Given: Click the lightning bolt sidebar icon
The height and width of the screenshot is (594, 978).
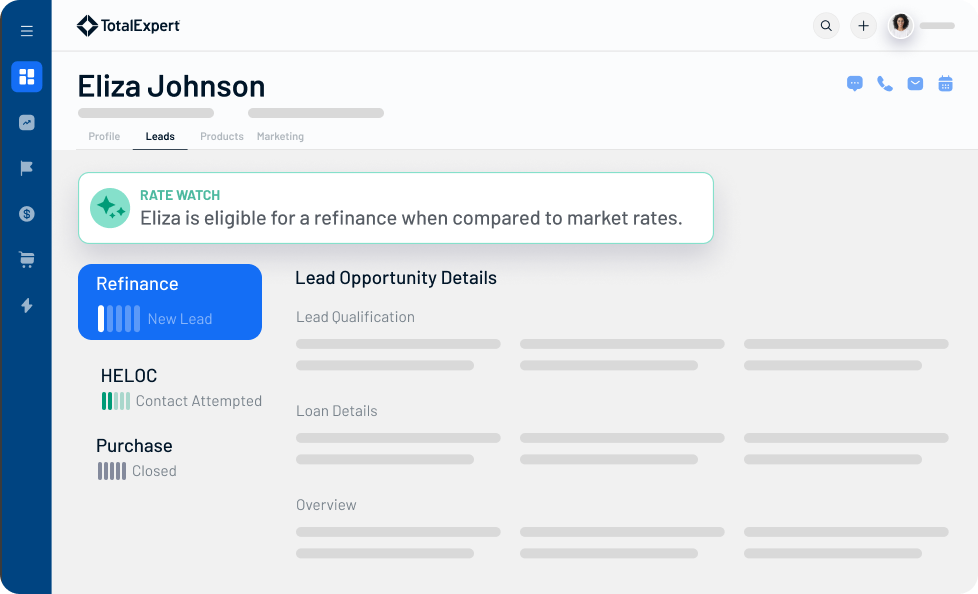Looking at the screenshot, I should point(26,304).
